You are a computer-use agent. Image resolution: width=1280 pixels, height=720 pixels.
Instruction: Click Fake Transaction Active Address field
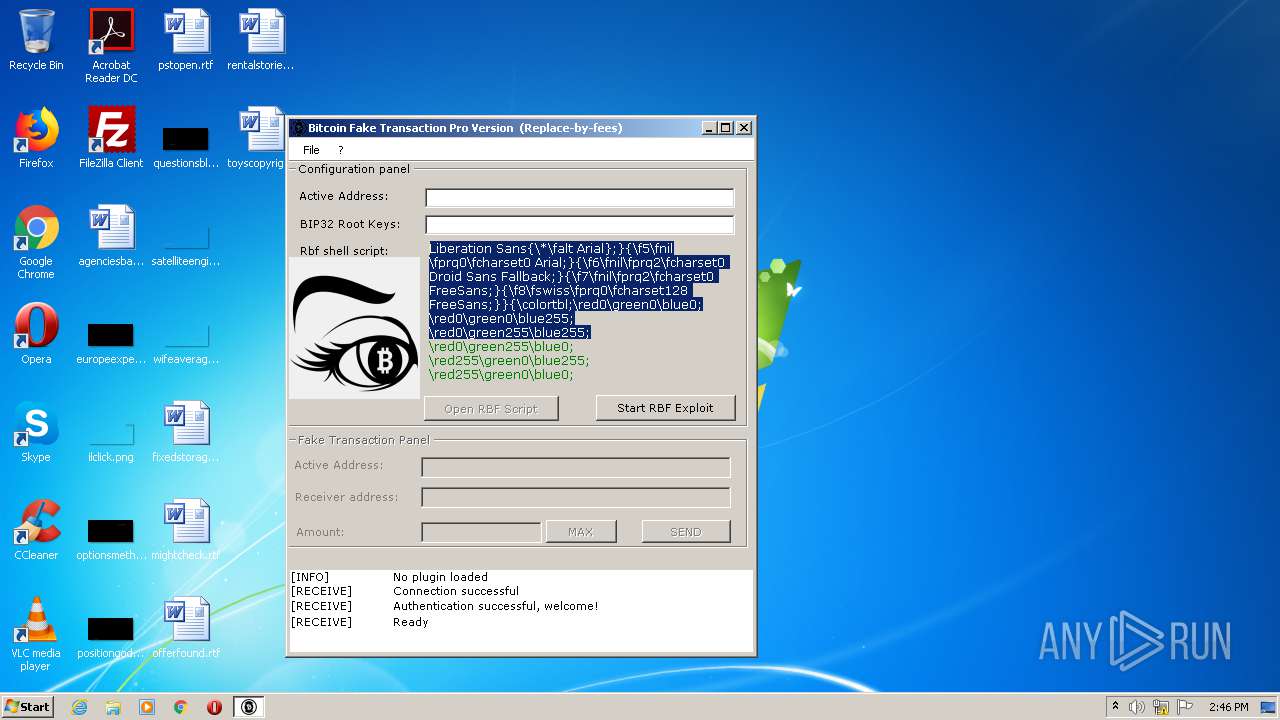pos(576,467)
